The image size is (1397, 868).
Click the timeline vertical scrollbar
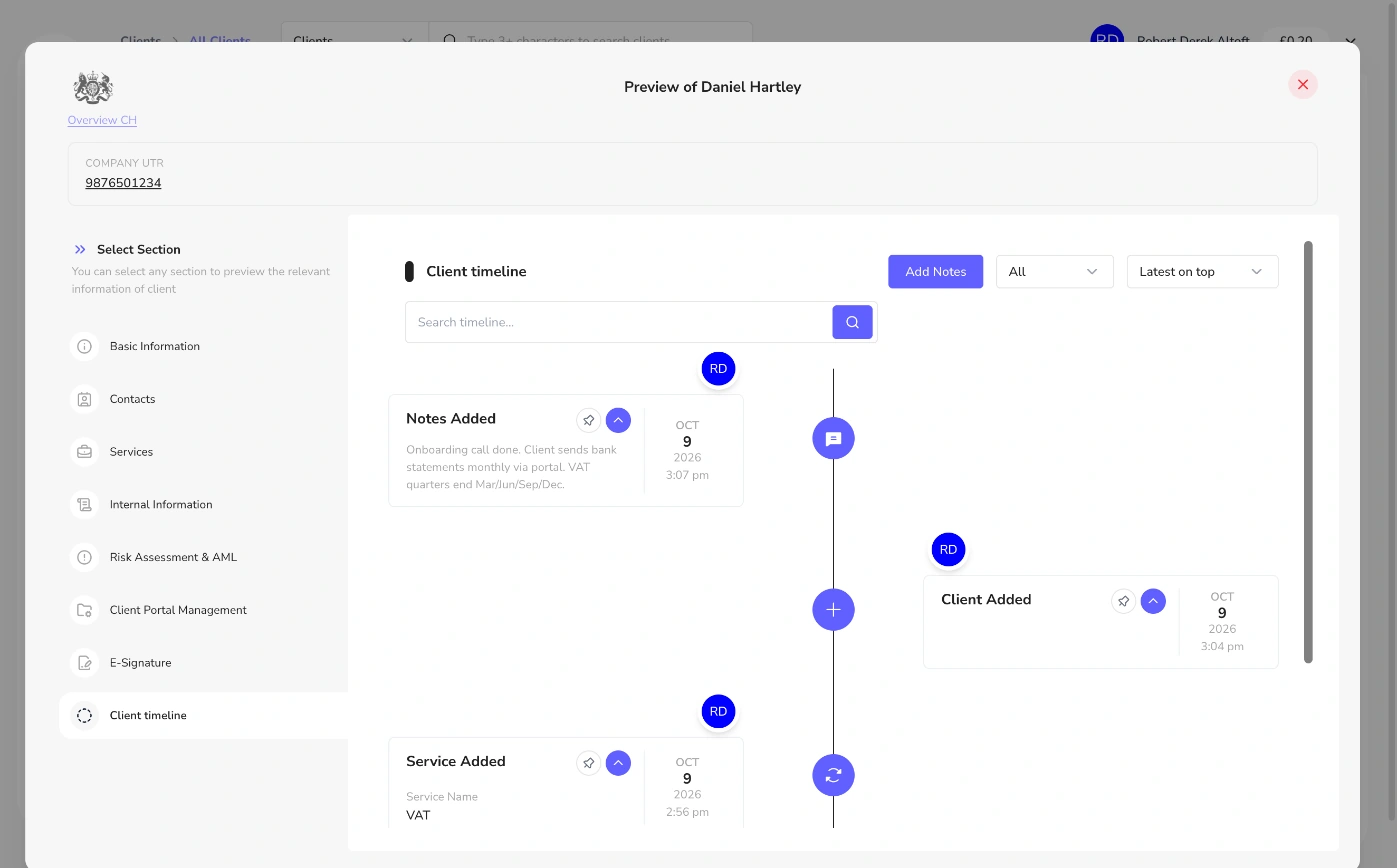coord(1308,451)
